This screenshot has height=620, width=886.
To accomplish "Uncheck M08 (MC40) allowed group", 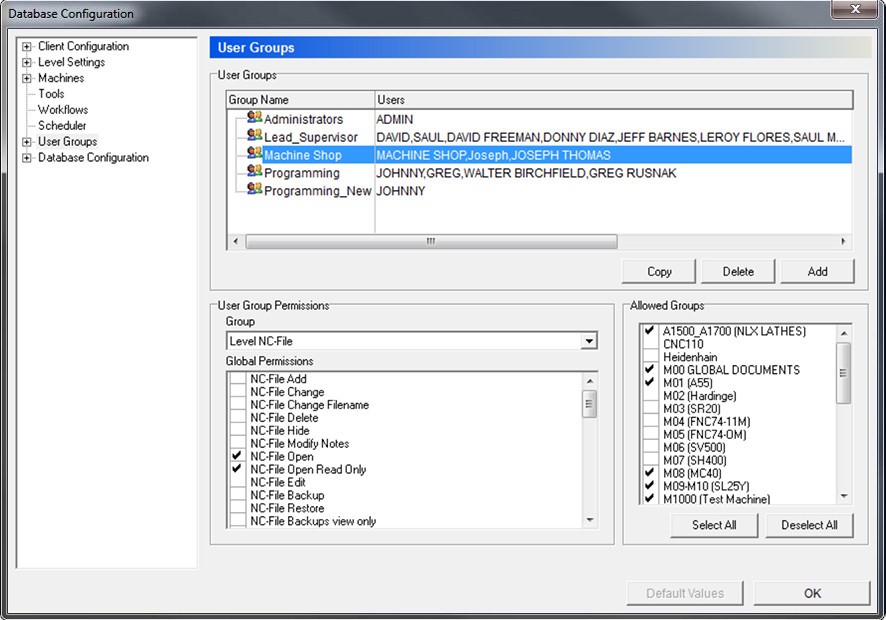I will tap(650, 473).
